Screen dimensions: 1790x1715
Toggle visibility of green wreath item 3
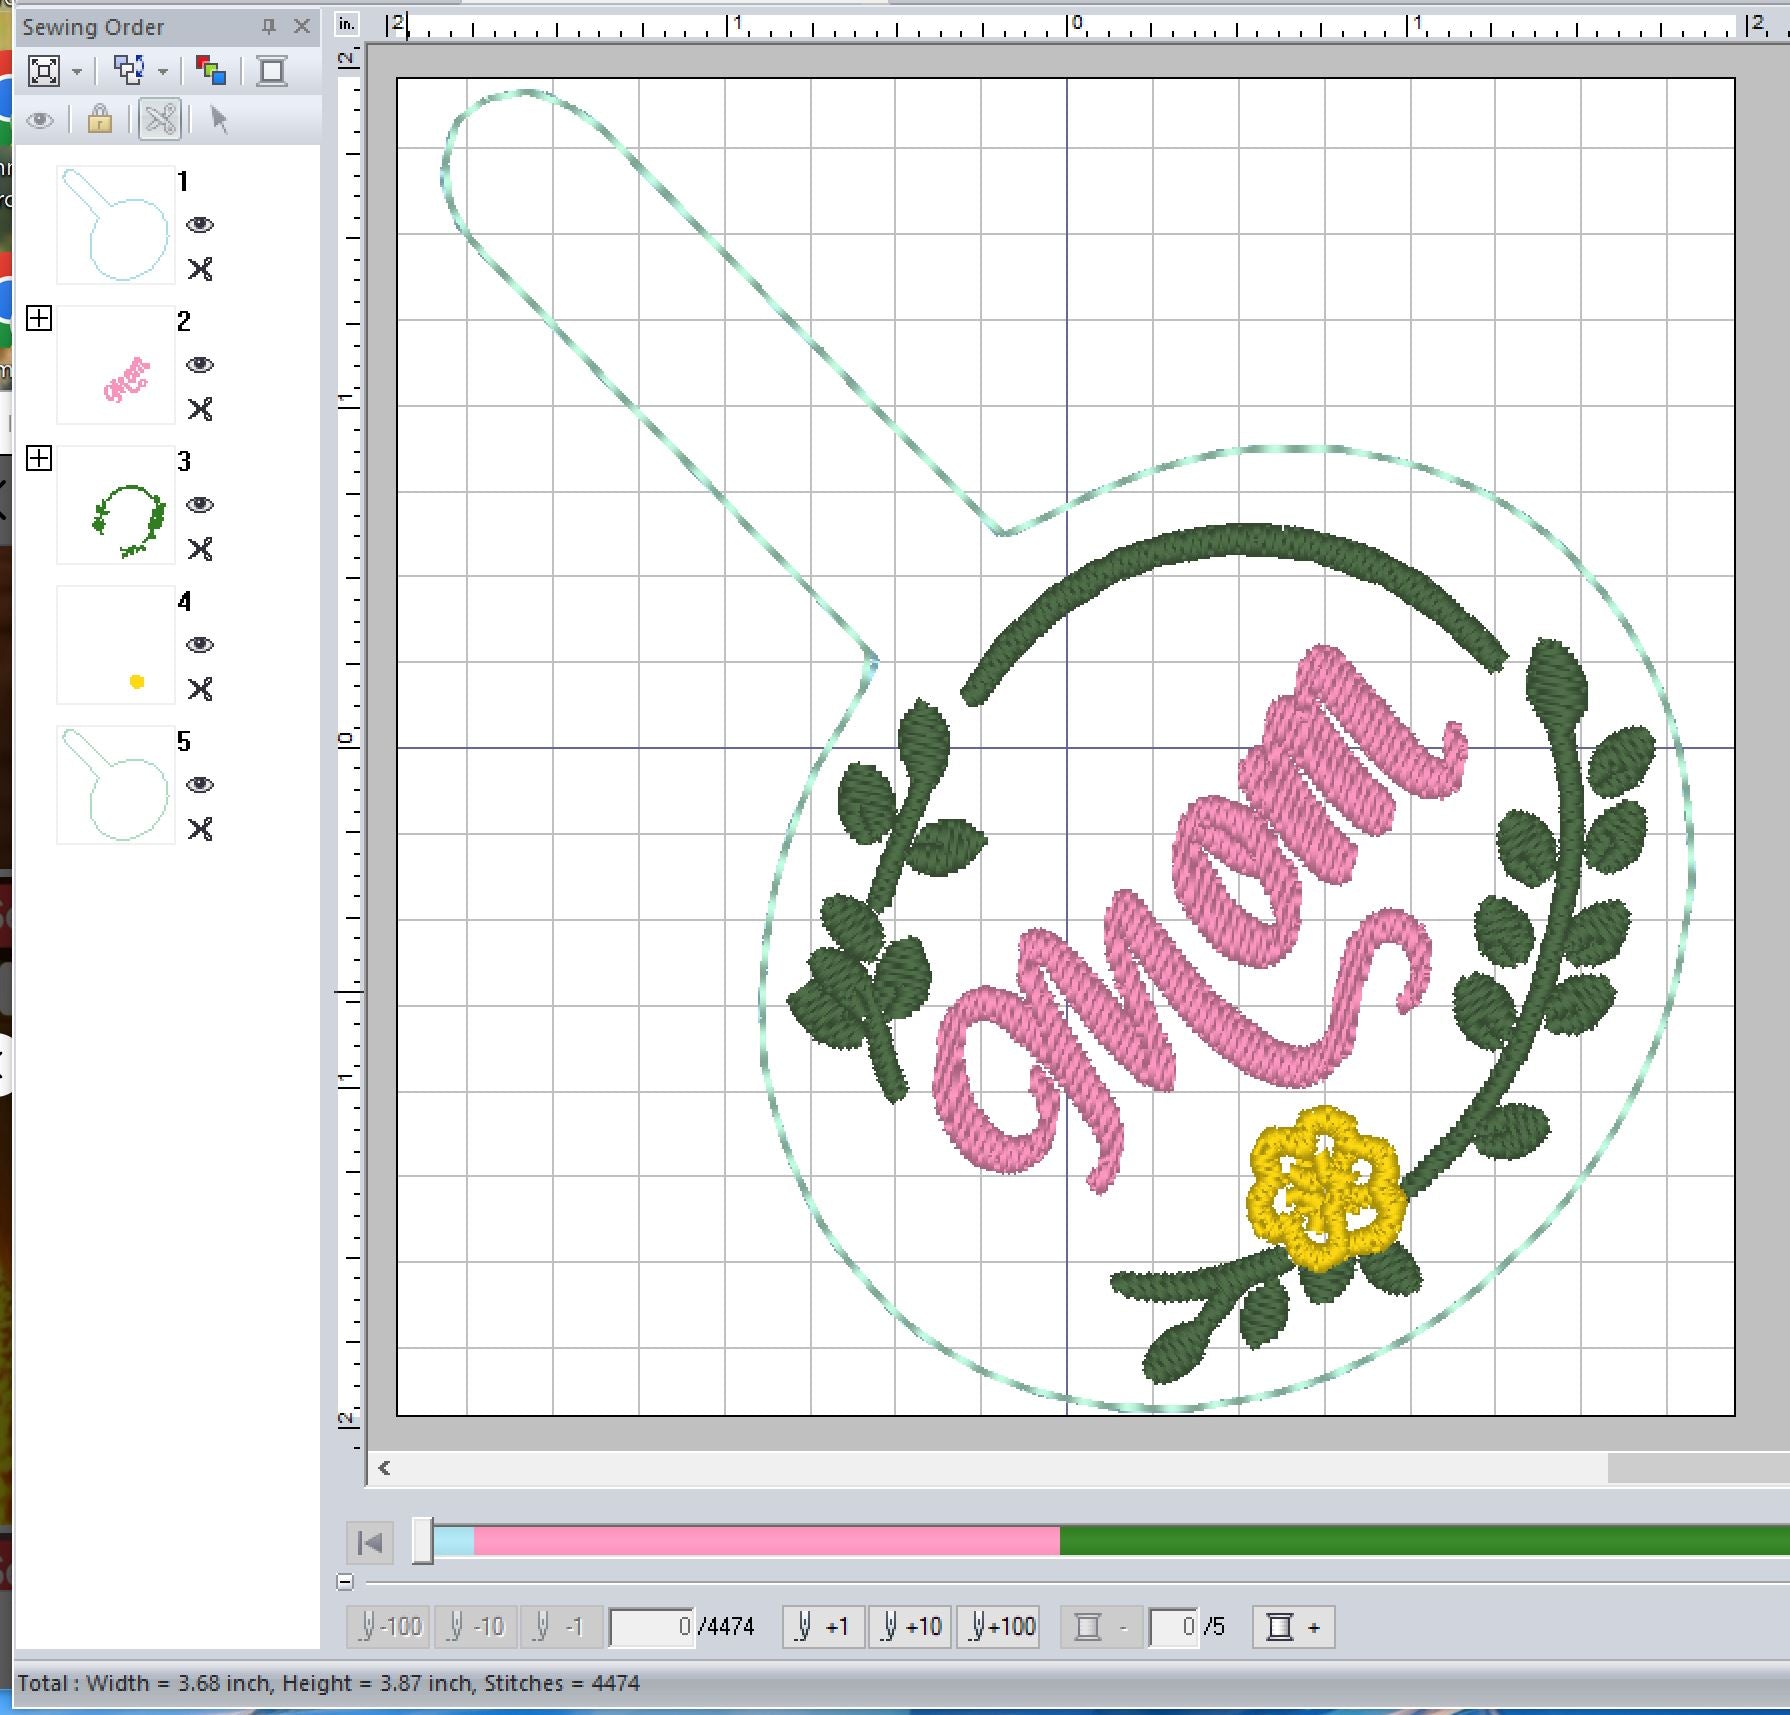pyautogui.click(x=200, y=505)
